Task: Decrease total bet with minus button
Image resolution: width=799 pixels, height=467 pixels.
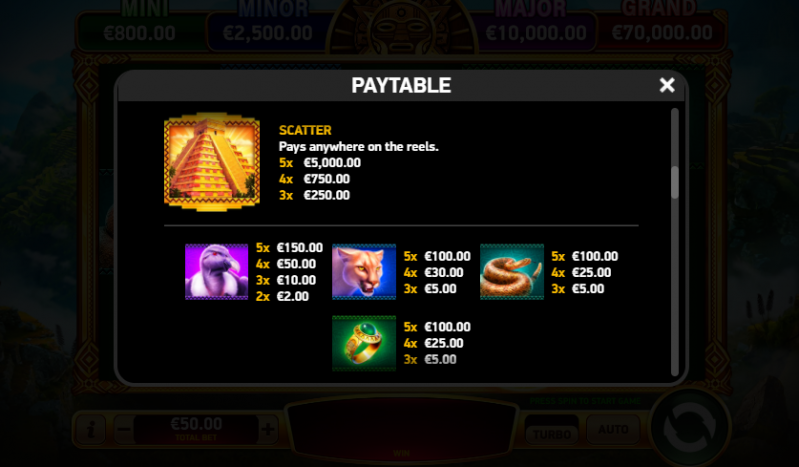Action: pos(124,429)
